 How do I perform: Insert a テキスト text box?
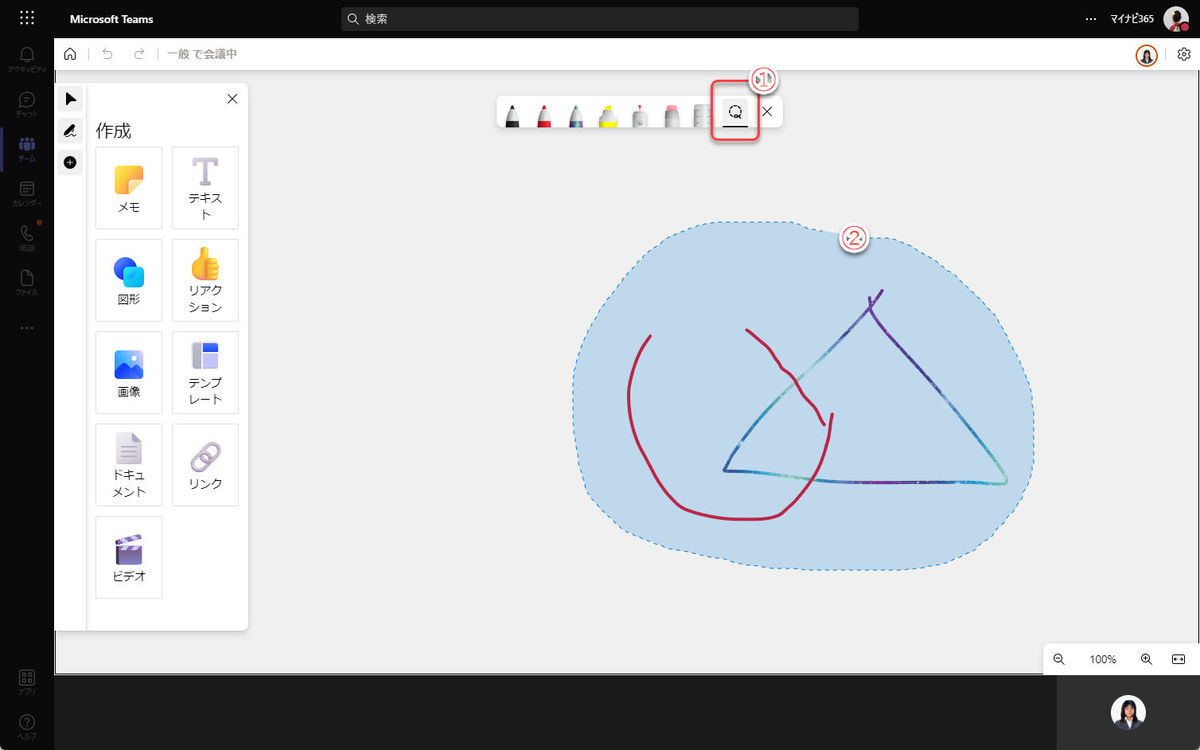click(205, 188)
